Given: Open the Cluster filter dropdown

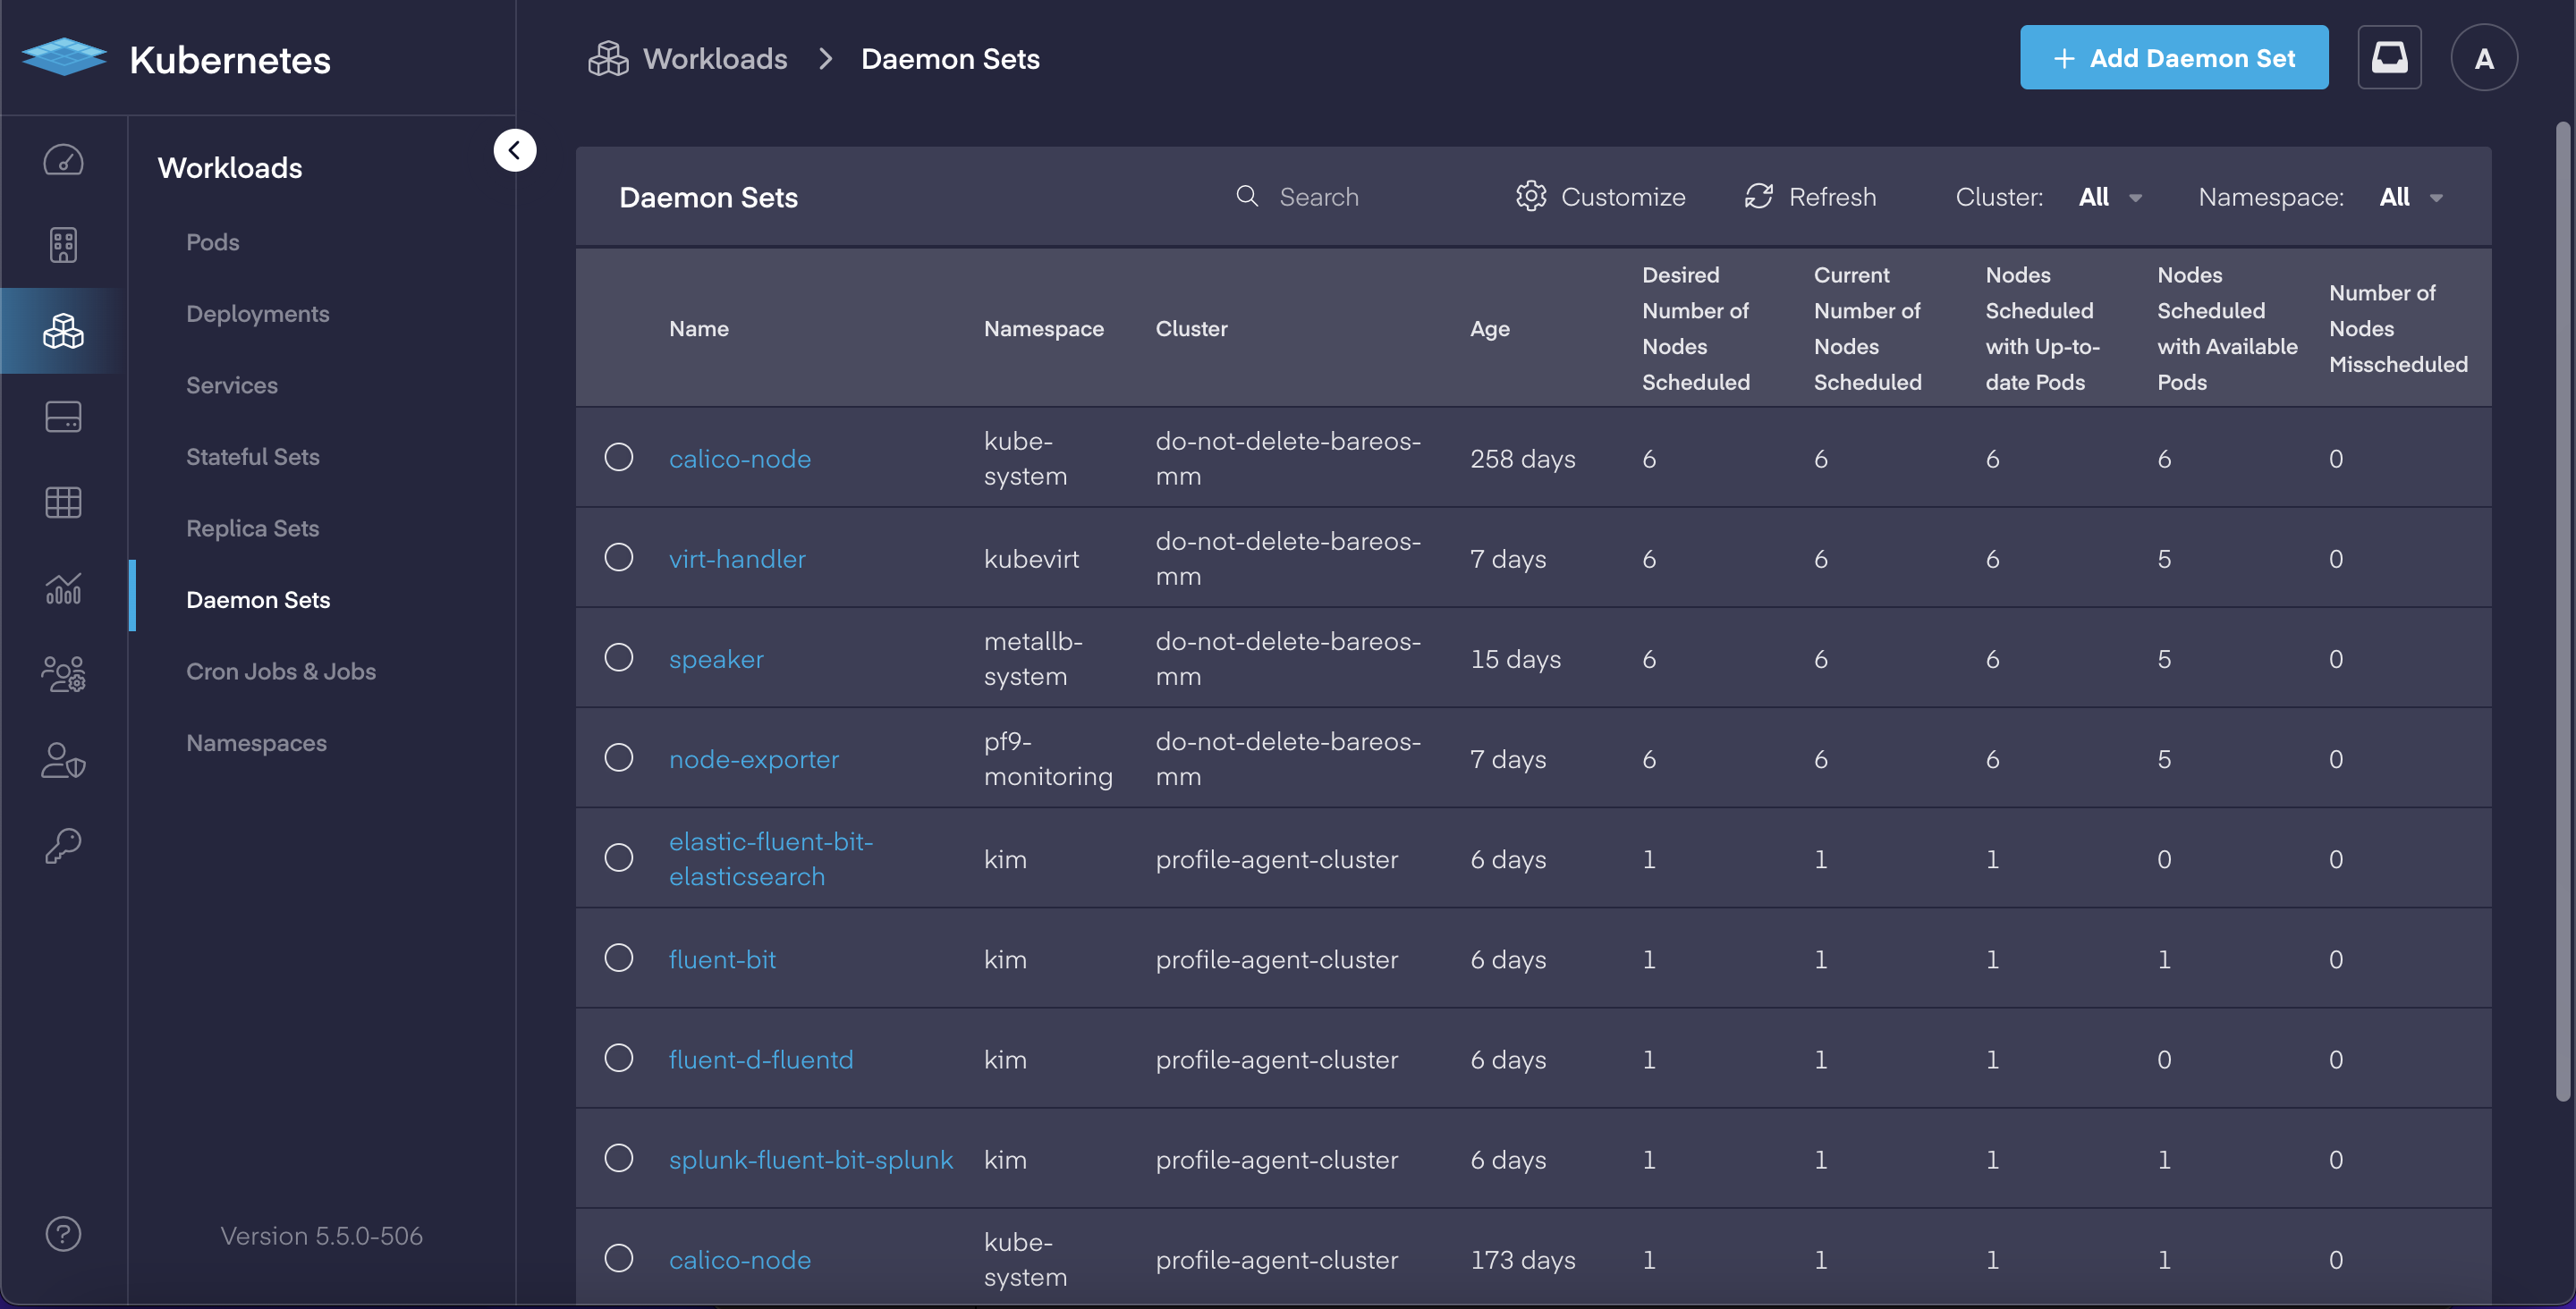Looking at the screenshot, I should tap(2109, 197).
